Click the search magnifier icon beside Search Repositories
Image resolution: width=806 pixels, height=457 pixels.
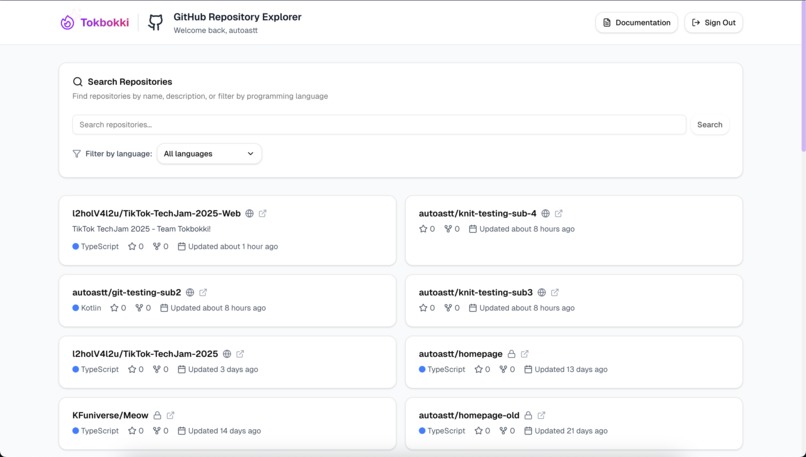[78, 82]
